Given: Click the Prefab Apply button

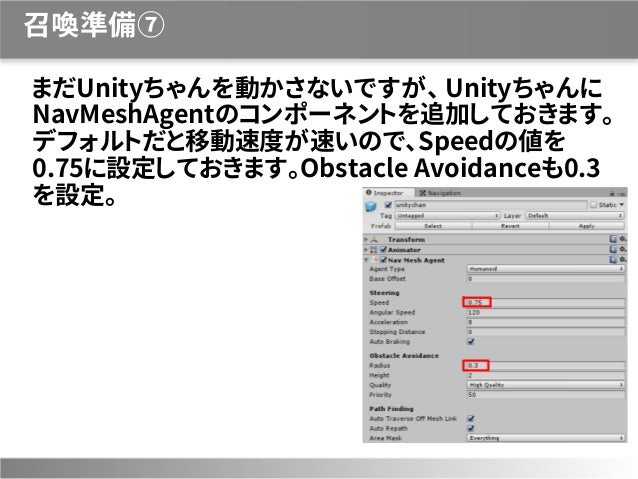Looking at the screenshot, I should click(587, 226).
